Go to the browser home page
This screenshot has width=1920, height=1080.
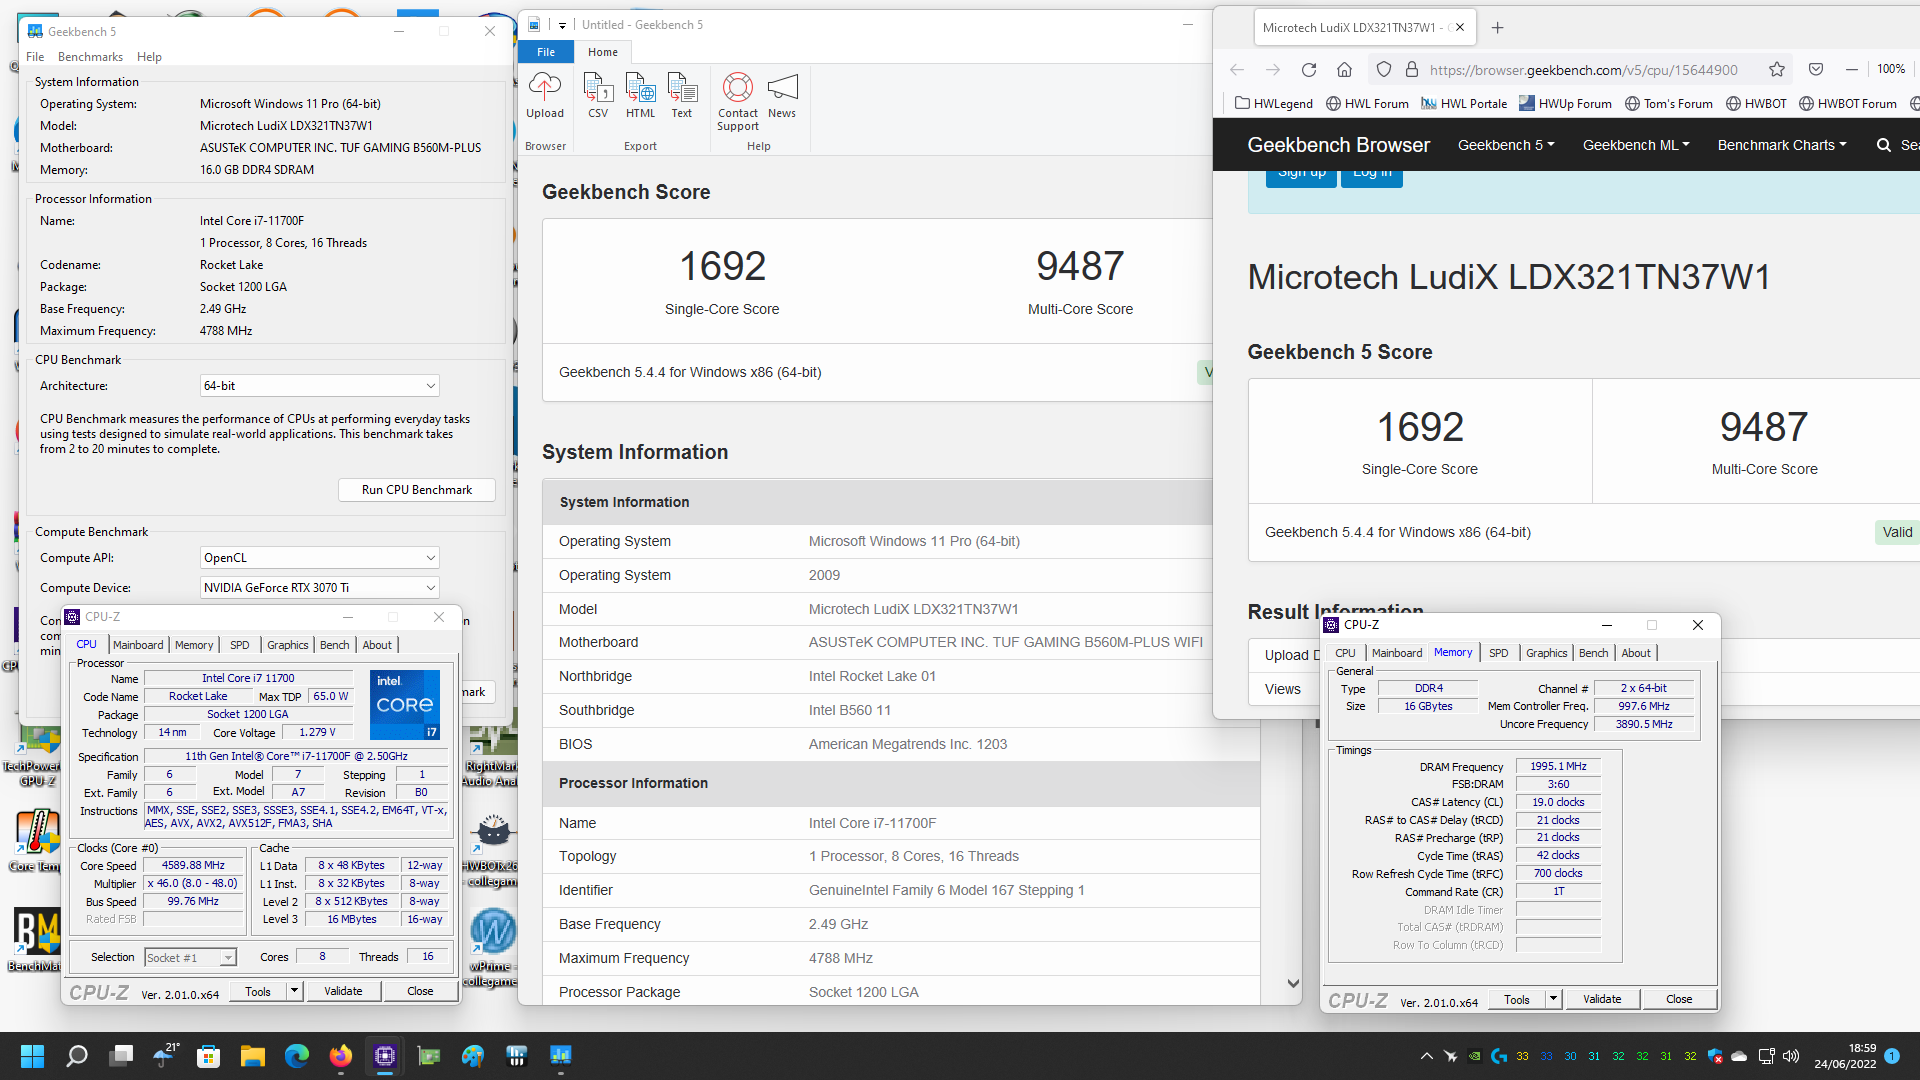[x=1344, y=70]
